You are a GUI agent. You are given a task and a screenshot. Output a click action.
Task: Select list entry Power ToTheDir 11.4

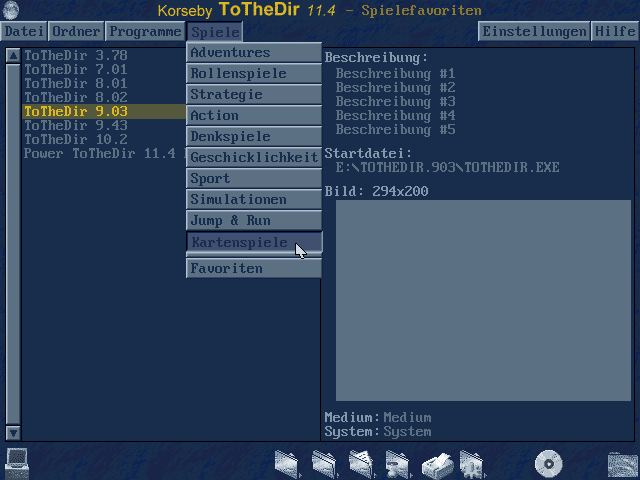tap(104, 153)
